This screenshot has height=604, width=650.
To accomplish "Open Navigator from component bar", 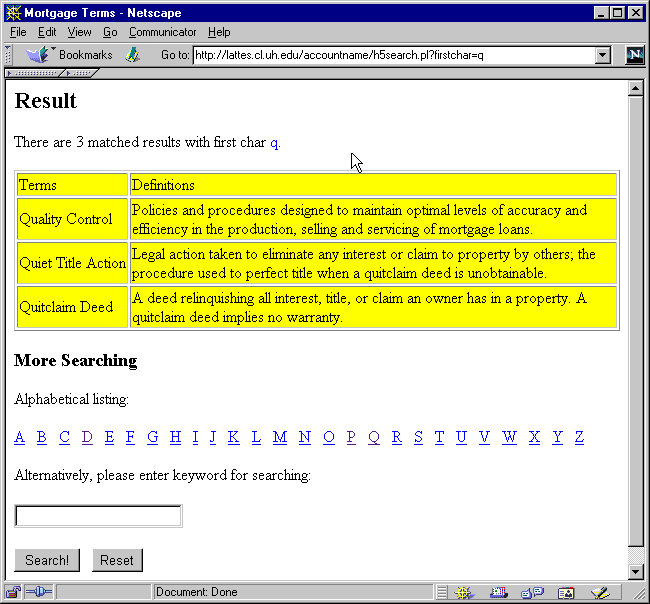I will [464, 593].
